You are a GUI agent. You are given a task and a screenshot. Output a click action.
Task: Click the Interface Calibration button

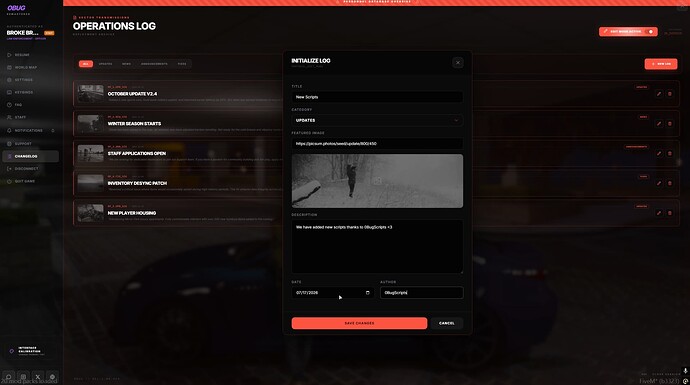click(30, 351)
